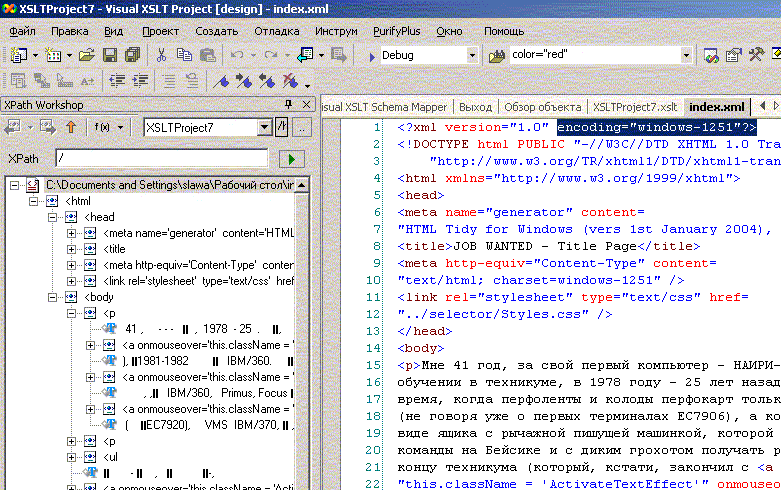Open the Add New Item dropdown arrow
The height and width of the screenshot is (490, 781).
click(69, 56)
